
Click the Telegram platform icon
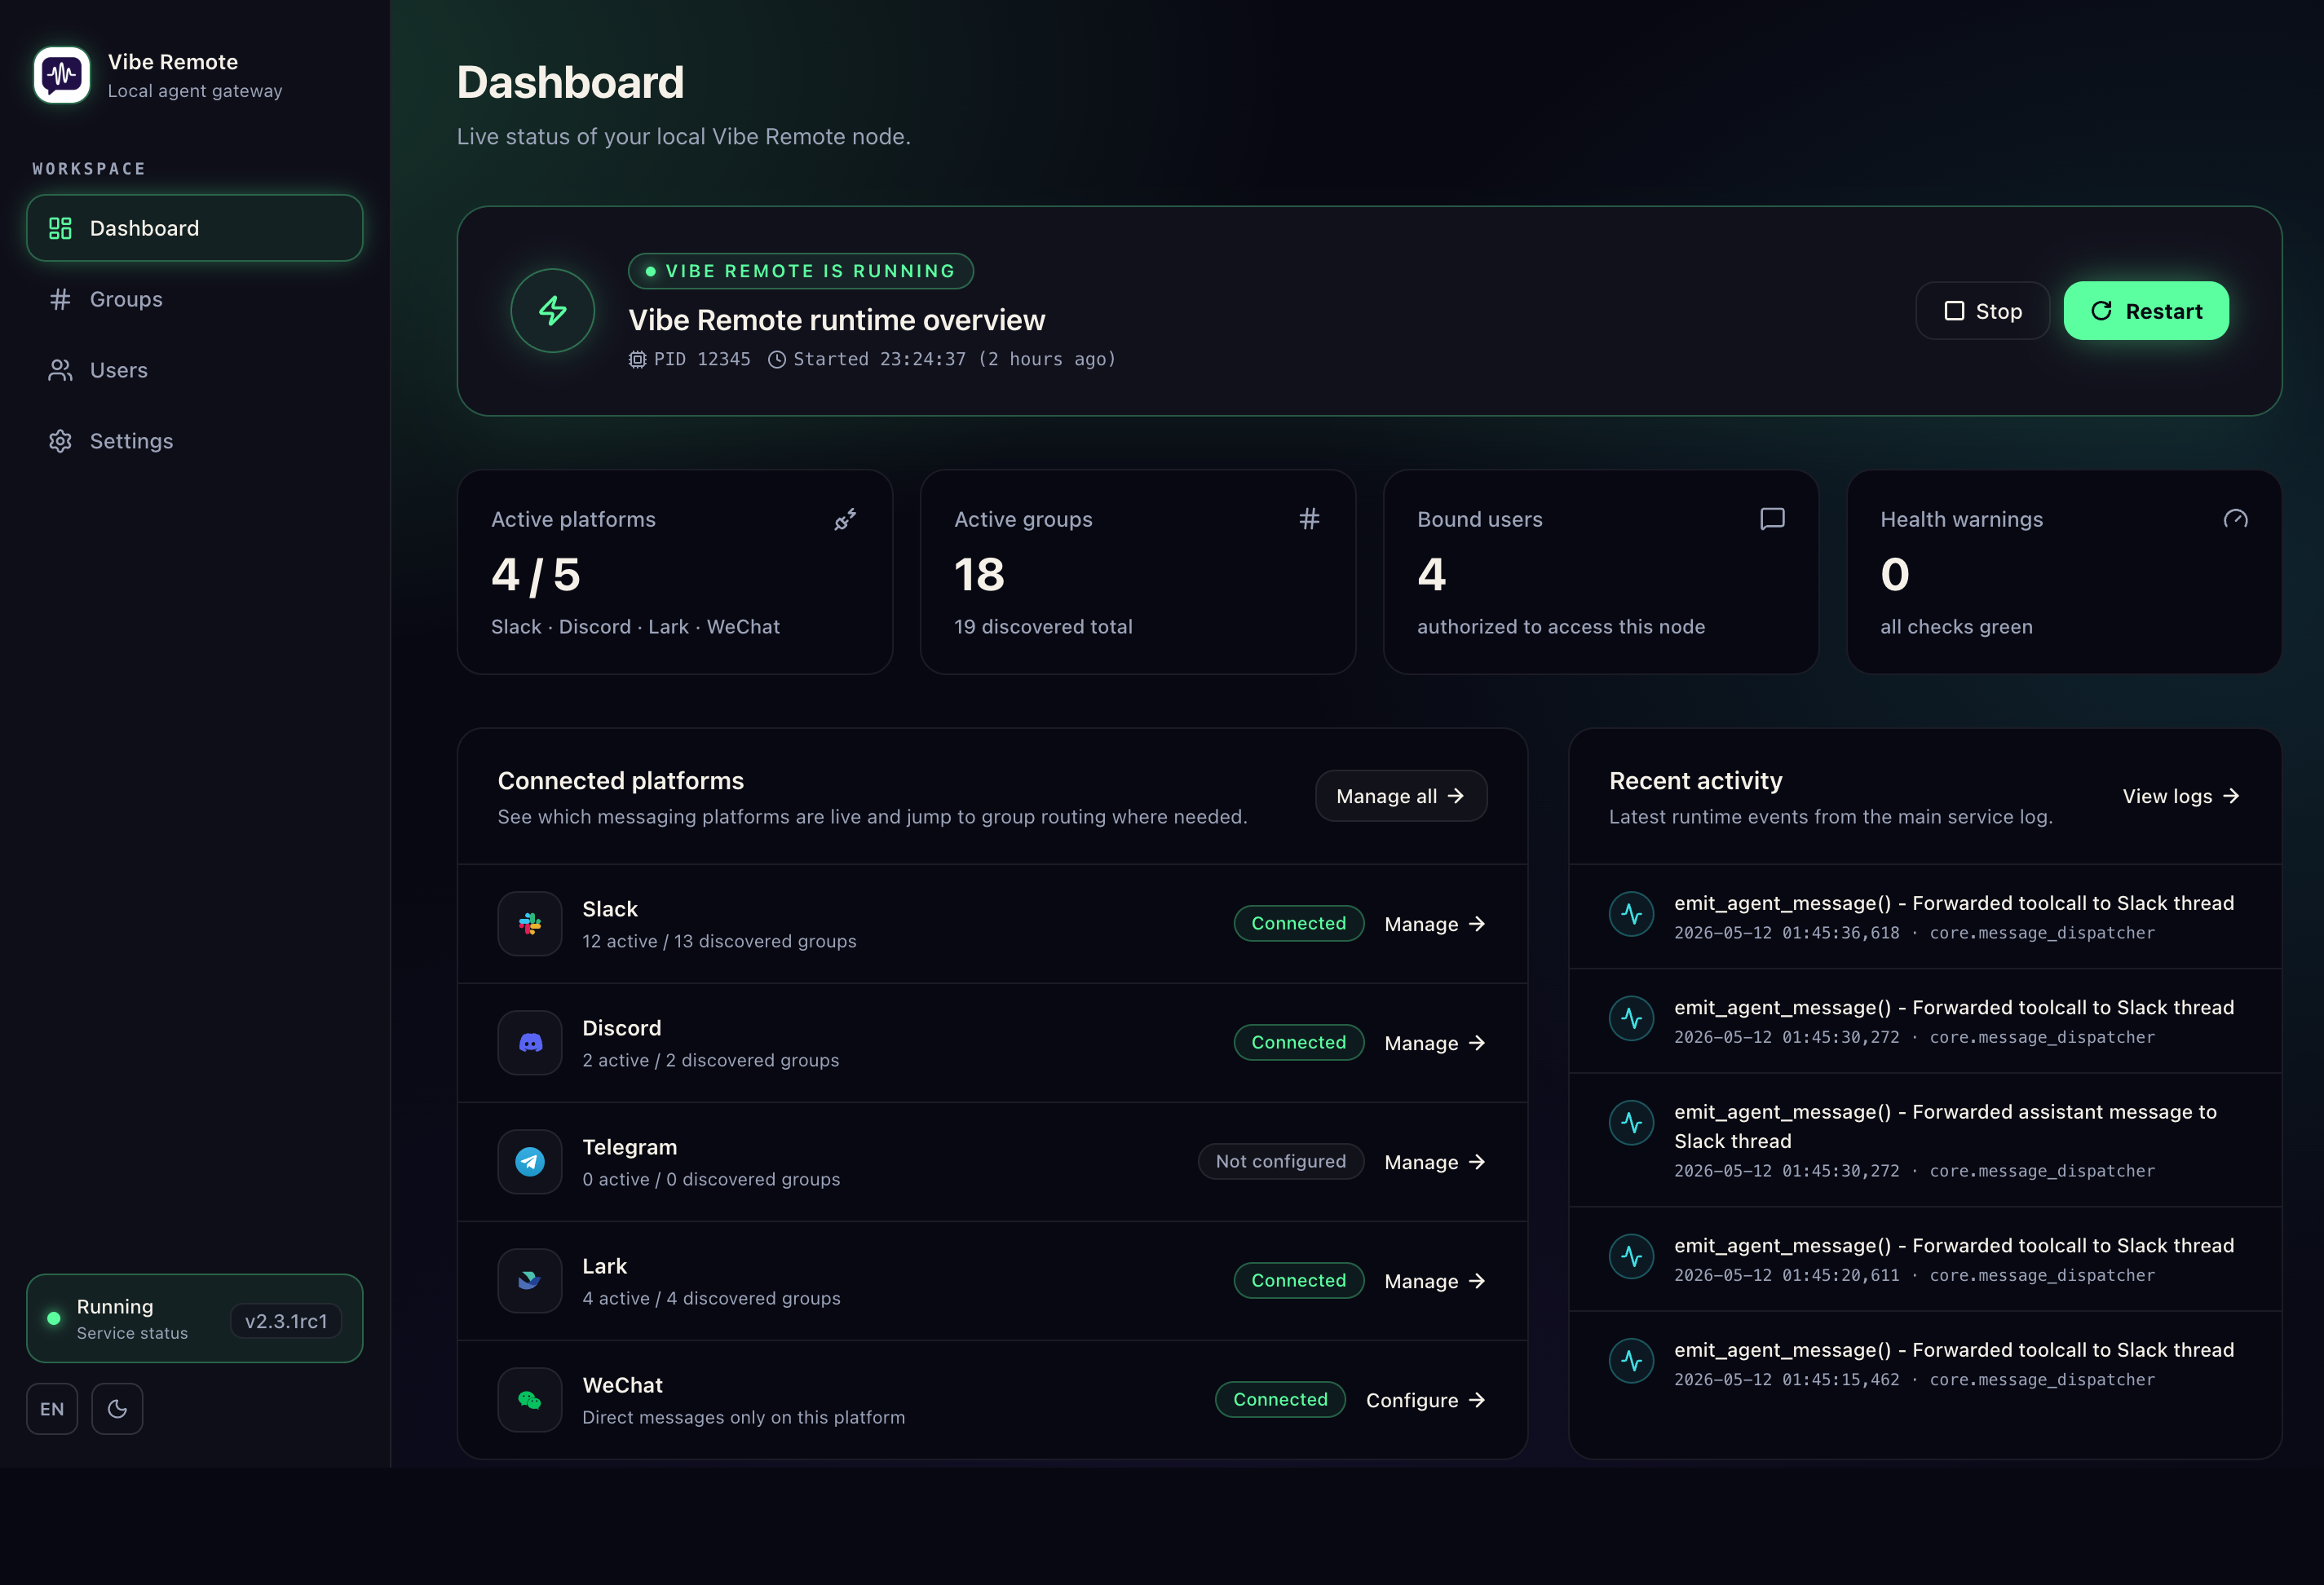coord(530,1162)
